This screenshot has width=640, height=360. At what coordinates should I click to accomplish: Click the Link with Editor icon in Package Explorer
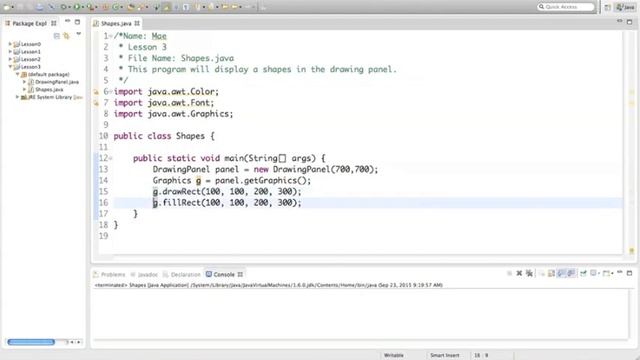(67, 36)
